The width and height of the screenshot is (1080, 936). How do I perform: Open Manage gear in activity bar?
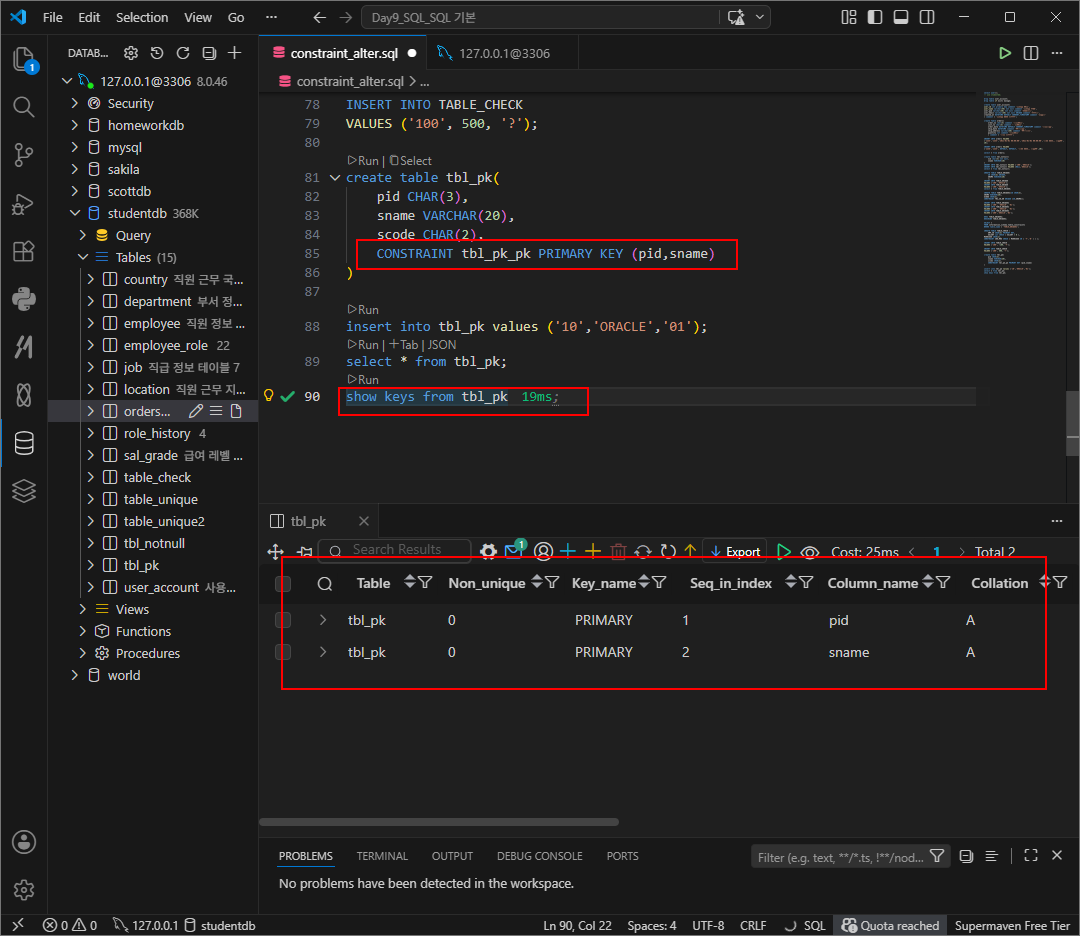pos(23,890)
